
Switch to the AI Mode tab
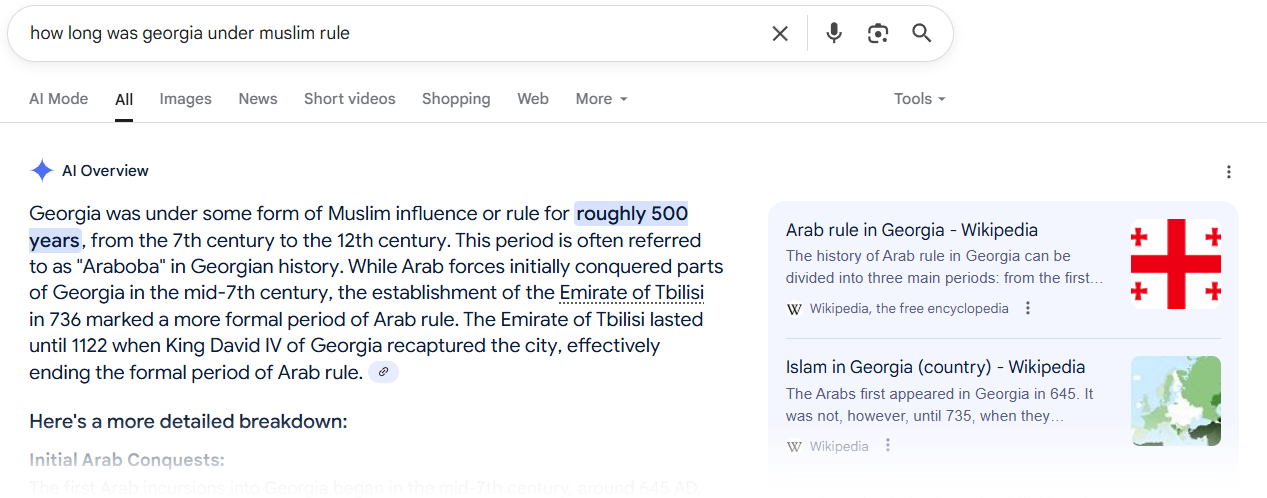click(x=59, y=99)
